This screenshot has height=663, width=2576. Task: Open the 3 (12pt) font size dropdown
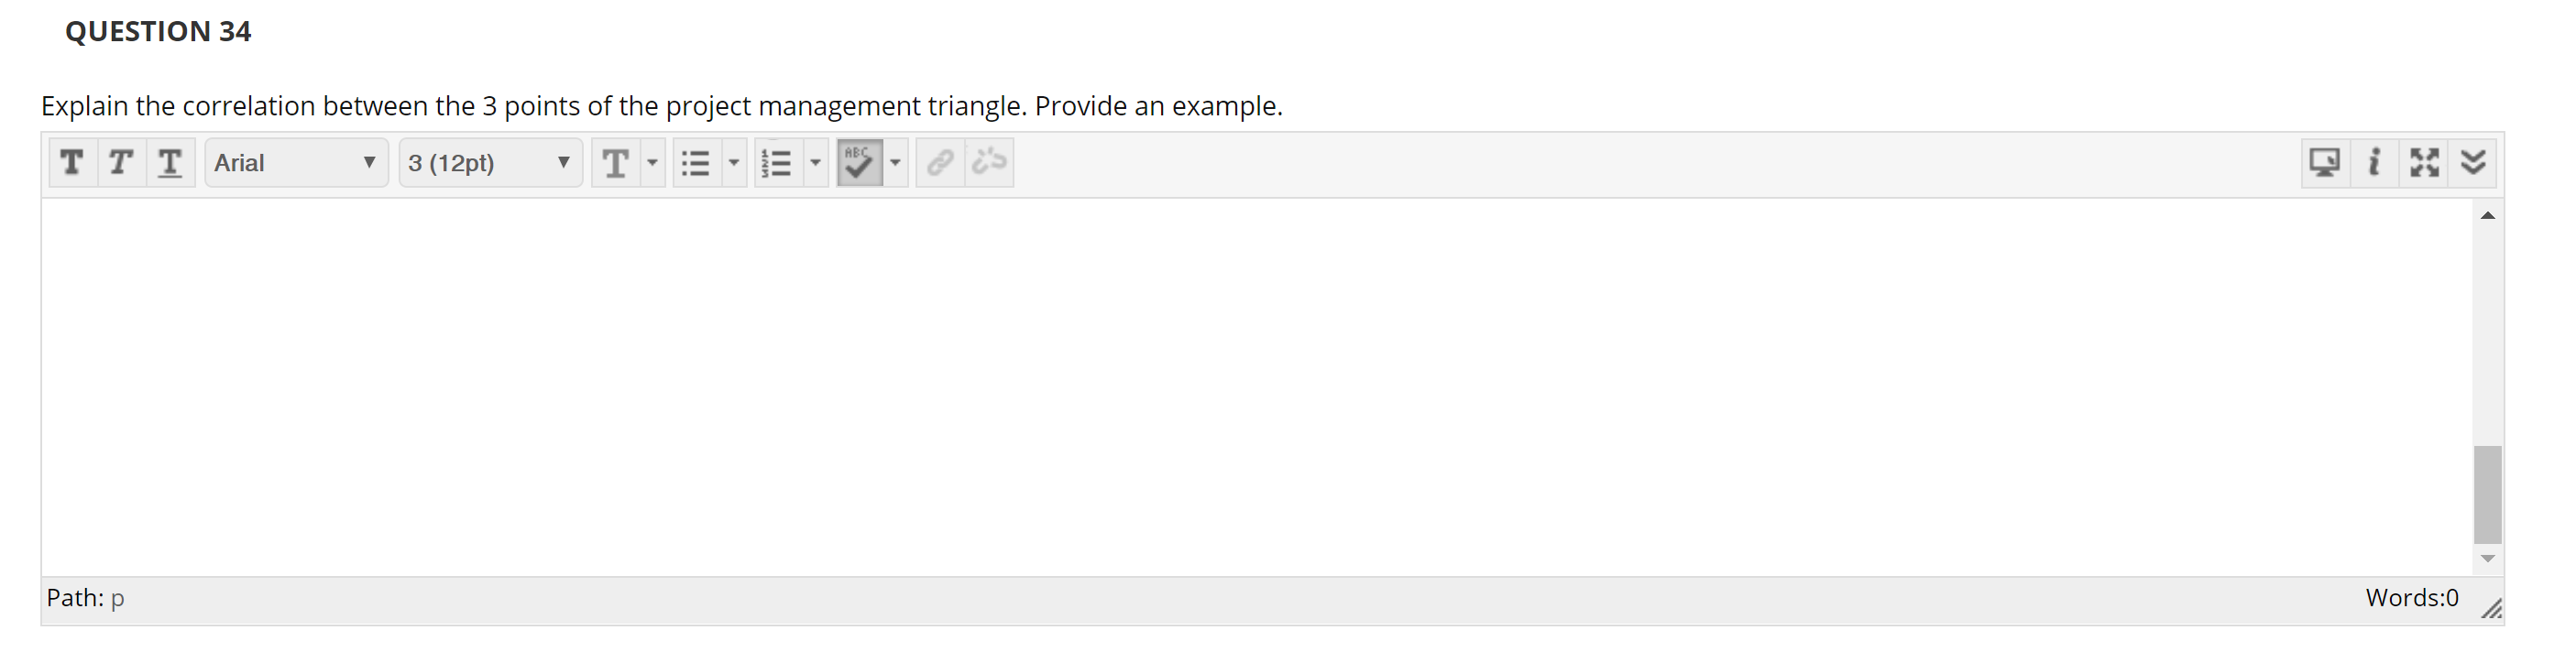coord(490,162)
